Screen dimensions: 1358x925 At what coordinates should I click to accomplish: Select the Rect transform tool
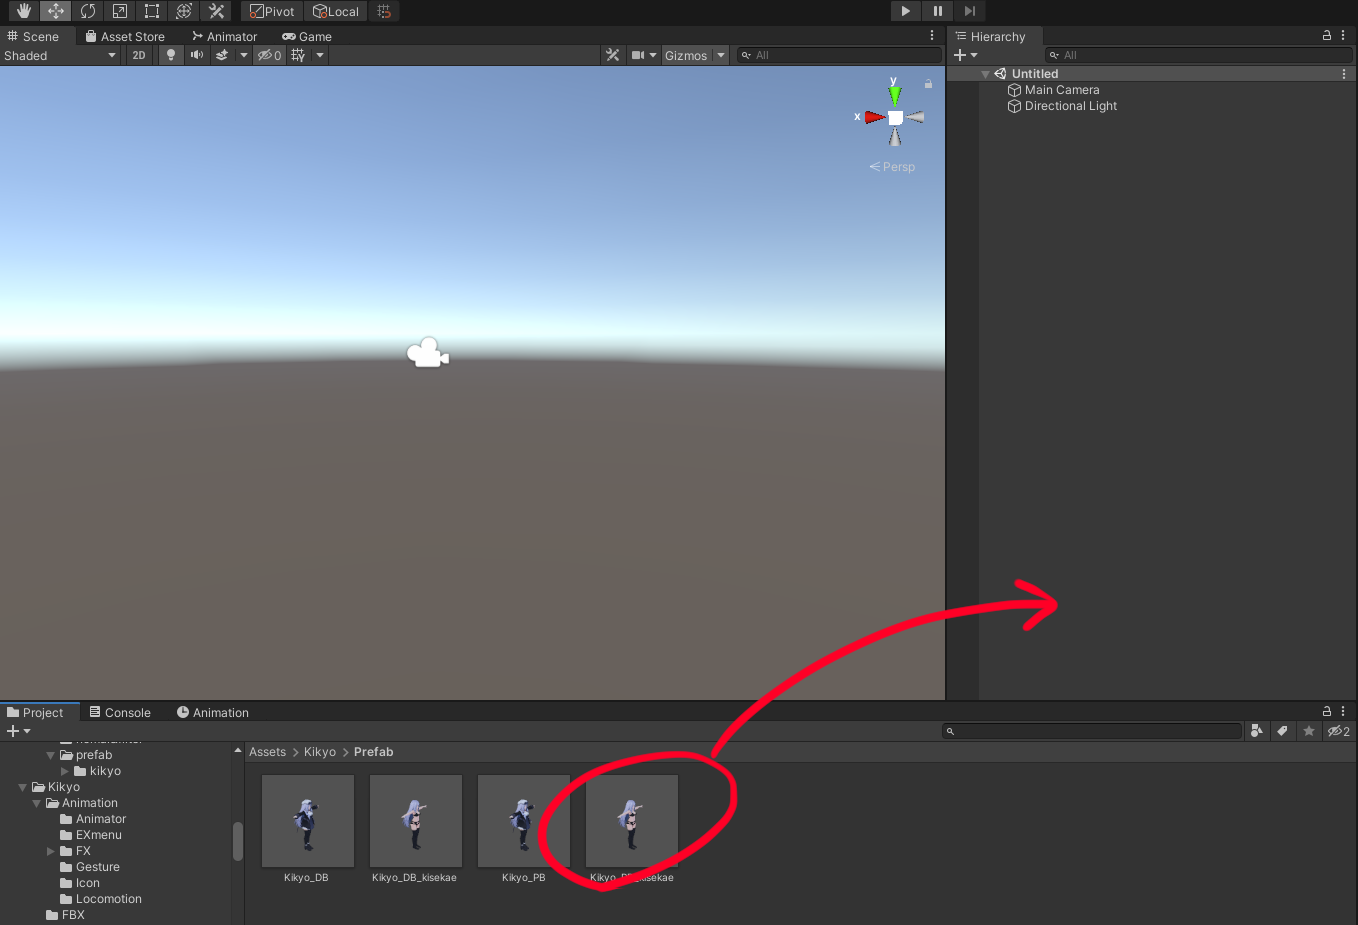(152, 11)
